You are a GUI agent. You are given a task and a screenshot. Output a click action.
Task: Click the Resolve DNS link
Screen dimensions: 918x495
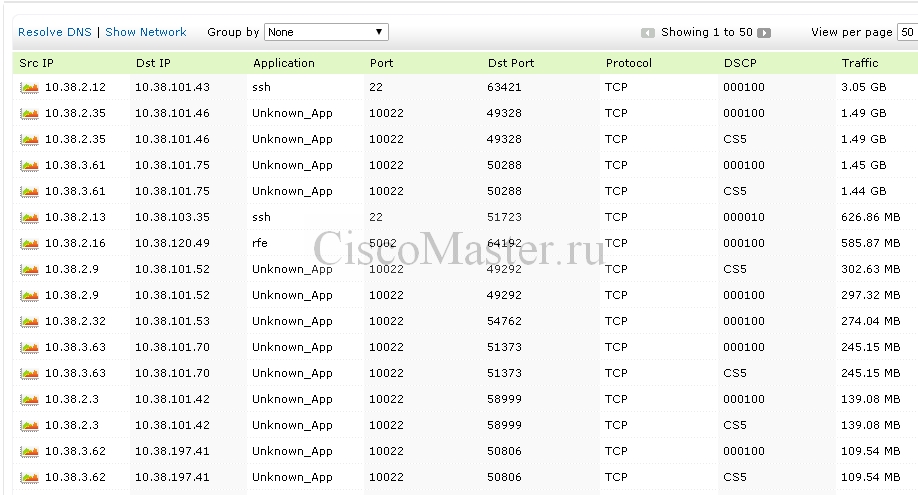(x=55, y=32)
